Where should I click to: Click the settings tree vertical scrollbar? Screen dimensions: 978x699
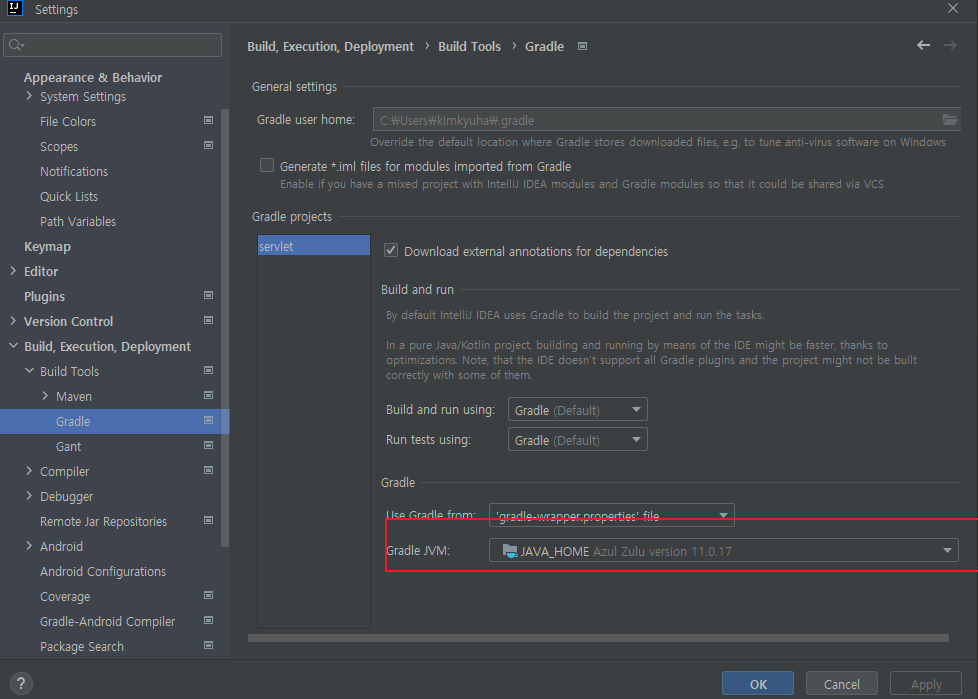pos(225,327)
